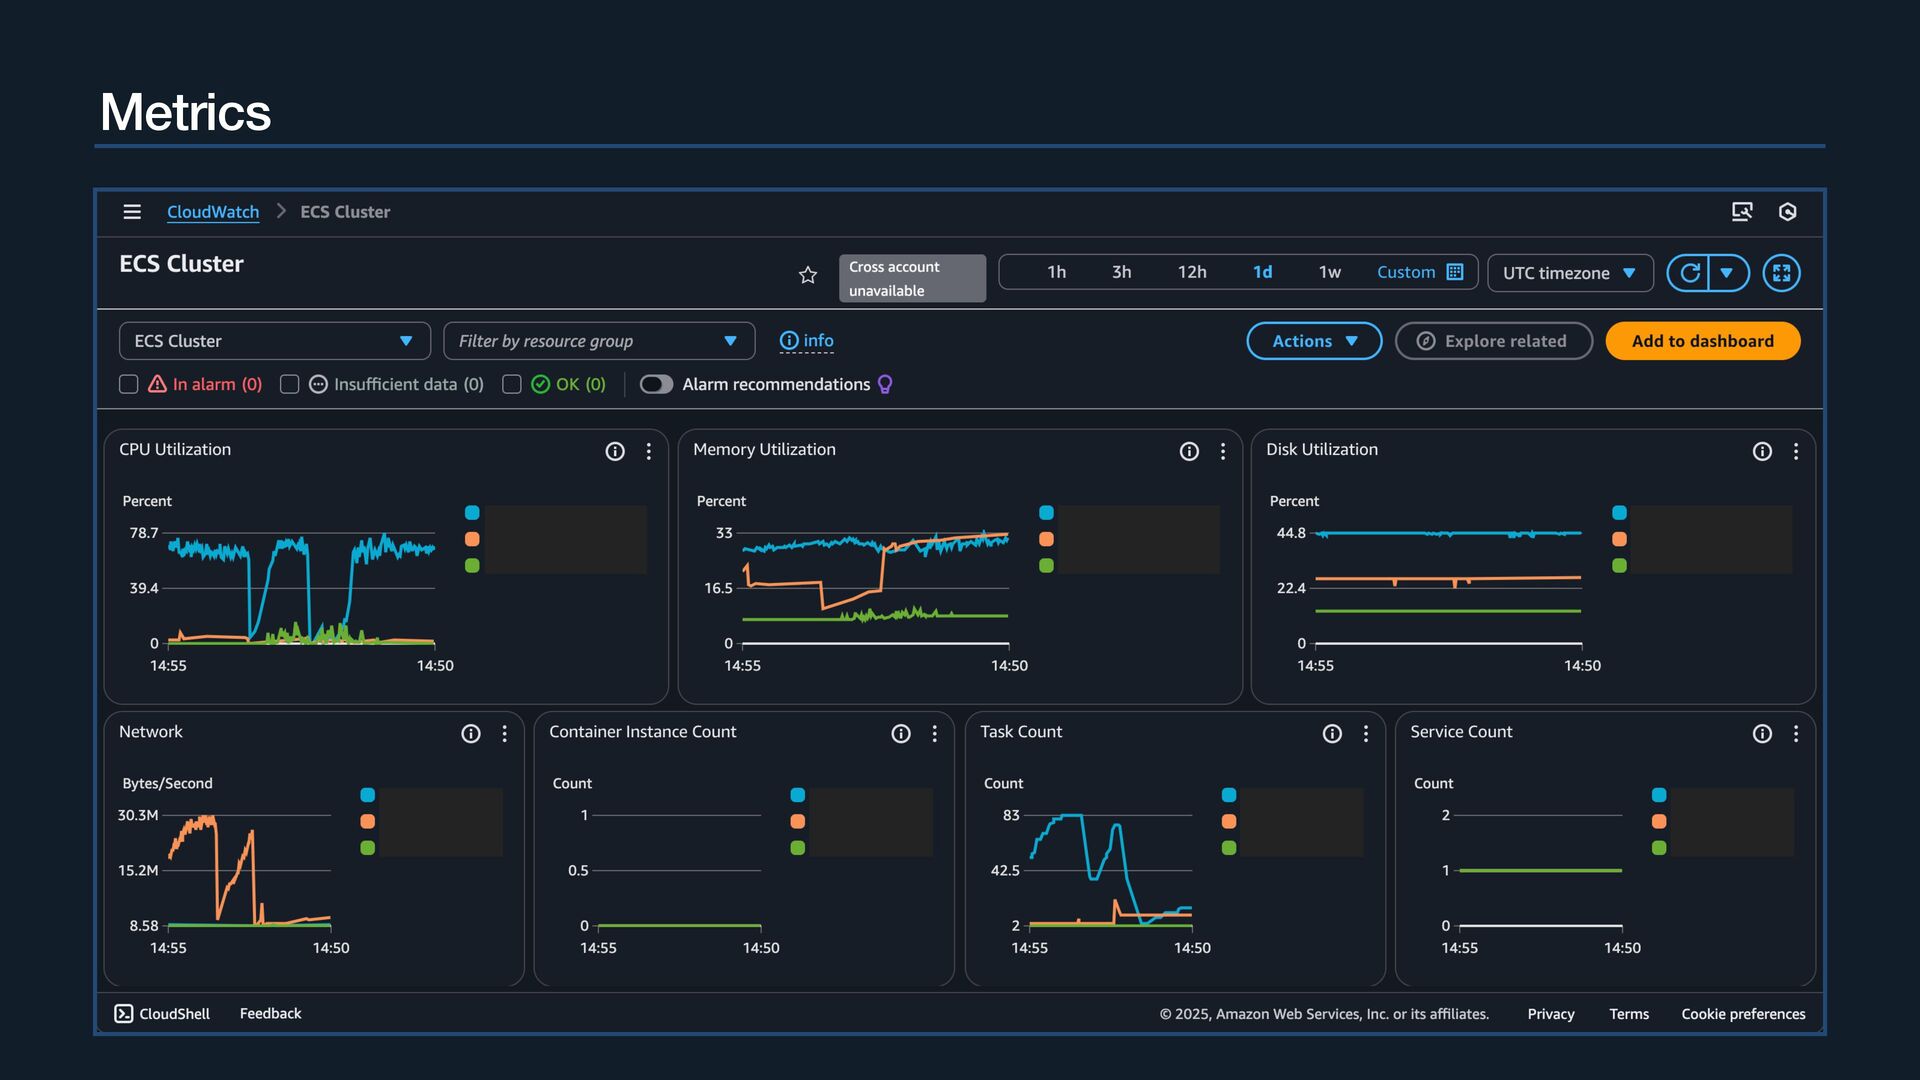Open Memory Utilization widget options menu
Viewport: 1920px width, 1080px height.
(x=1223, y=452)
